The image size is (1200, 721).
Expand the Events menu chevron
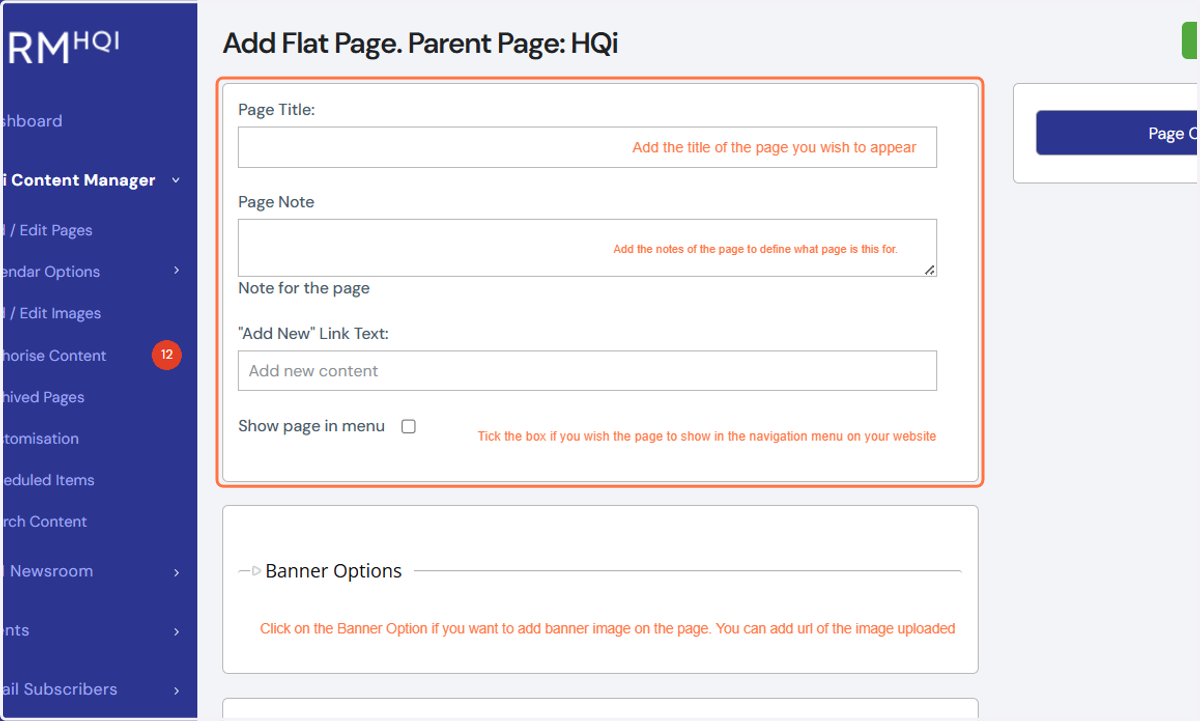click(x=176, y=631)
